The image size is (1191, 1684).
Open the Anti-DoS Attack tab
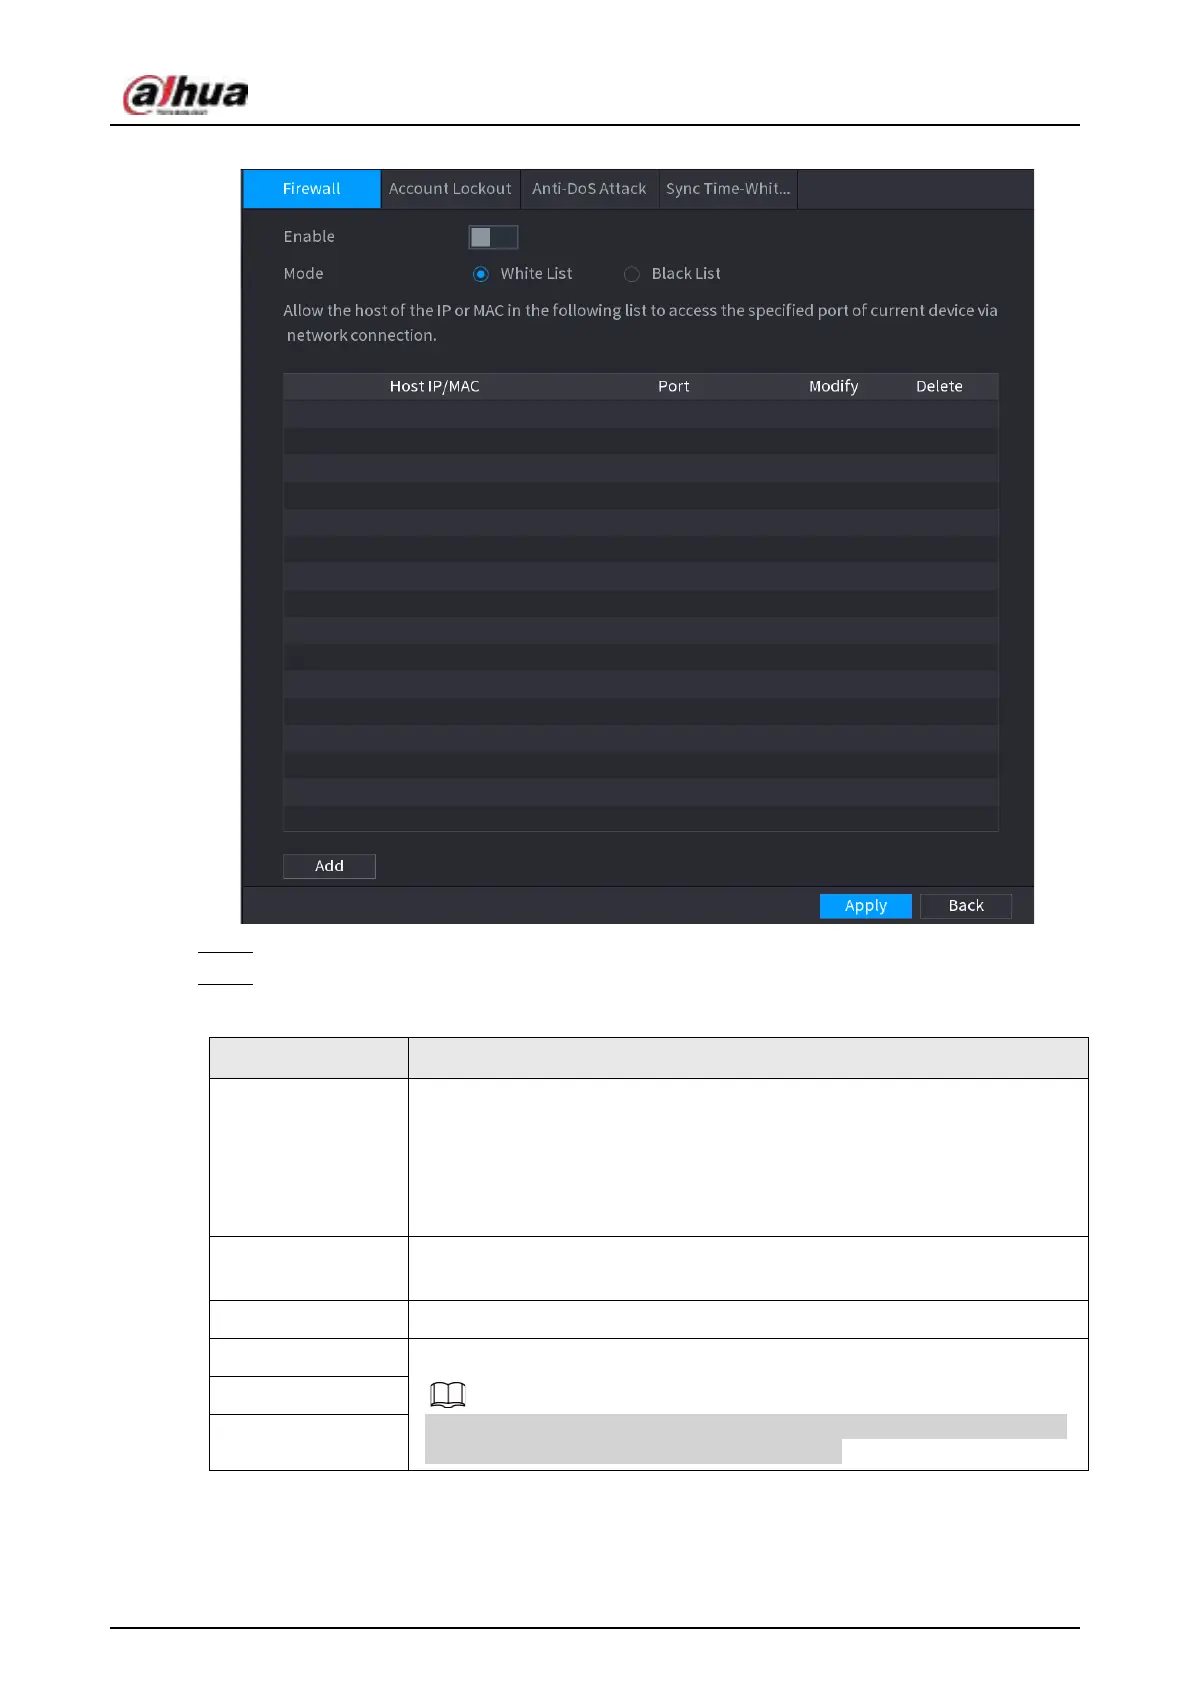589,189
